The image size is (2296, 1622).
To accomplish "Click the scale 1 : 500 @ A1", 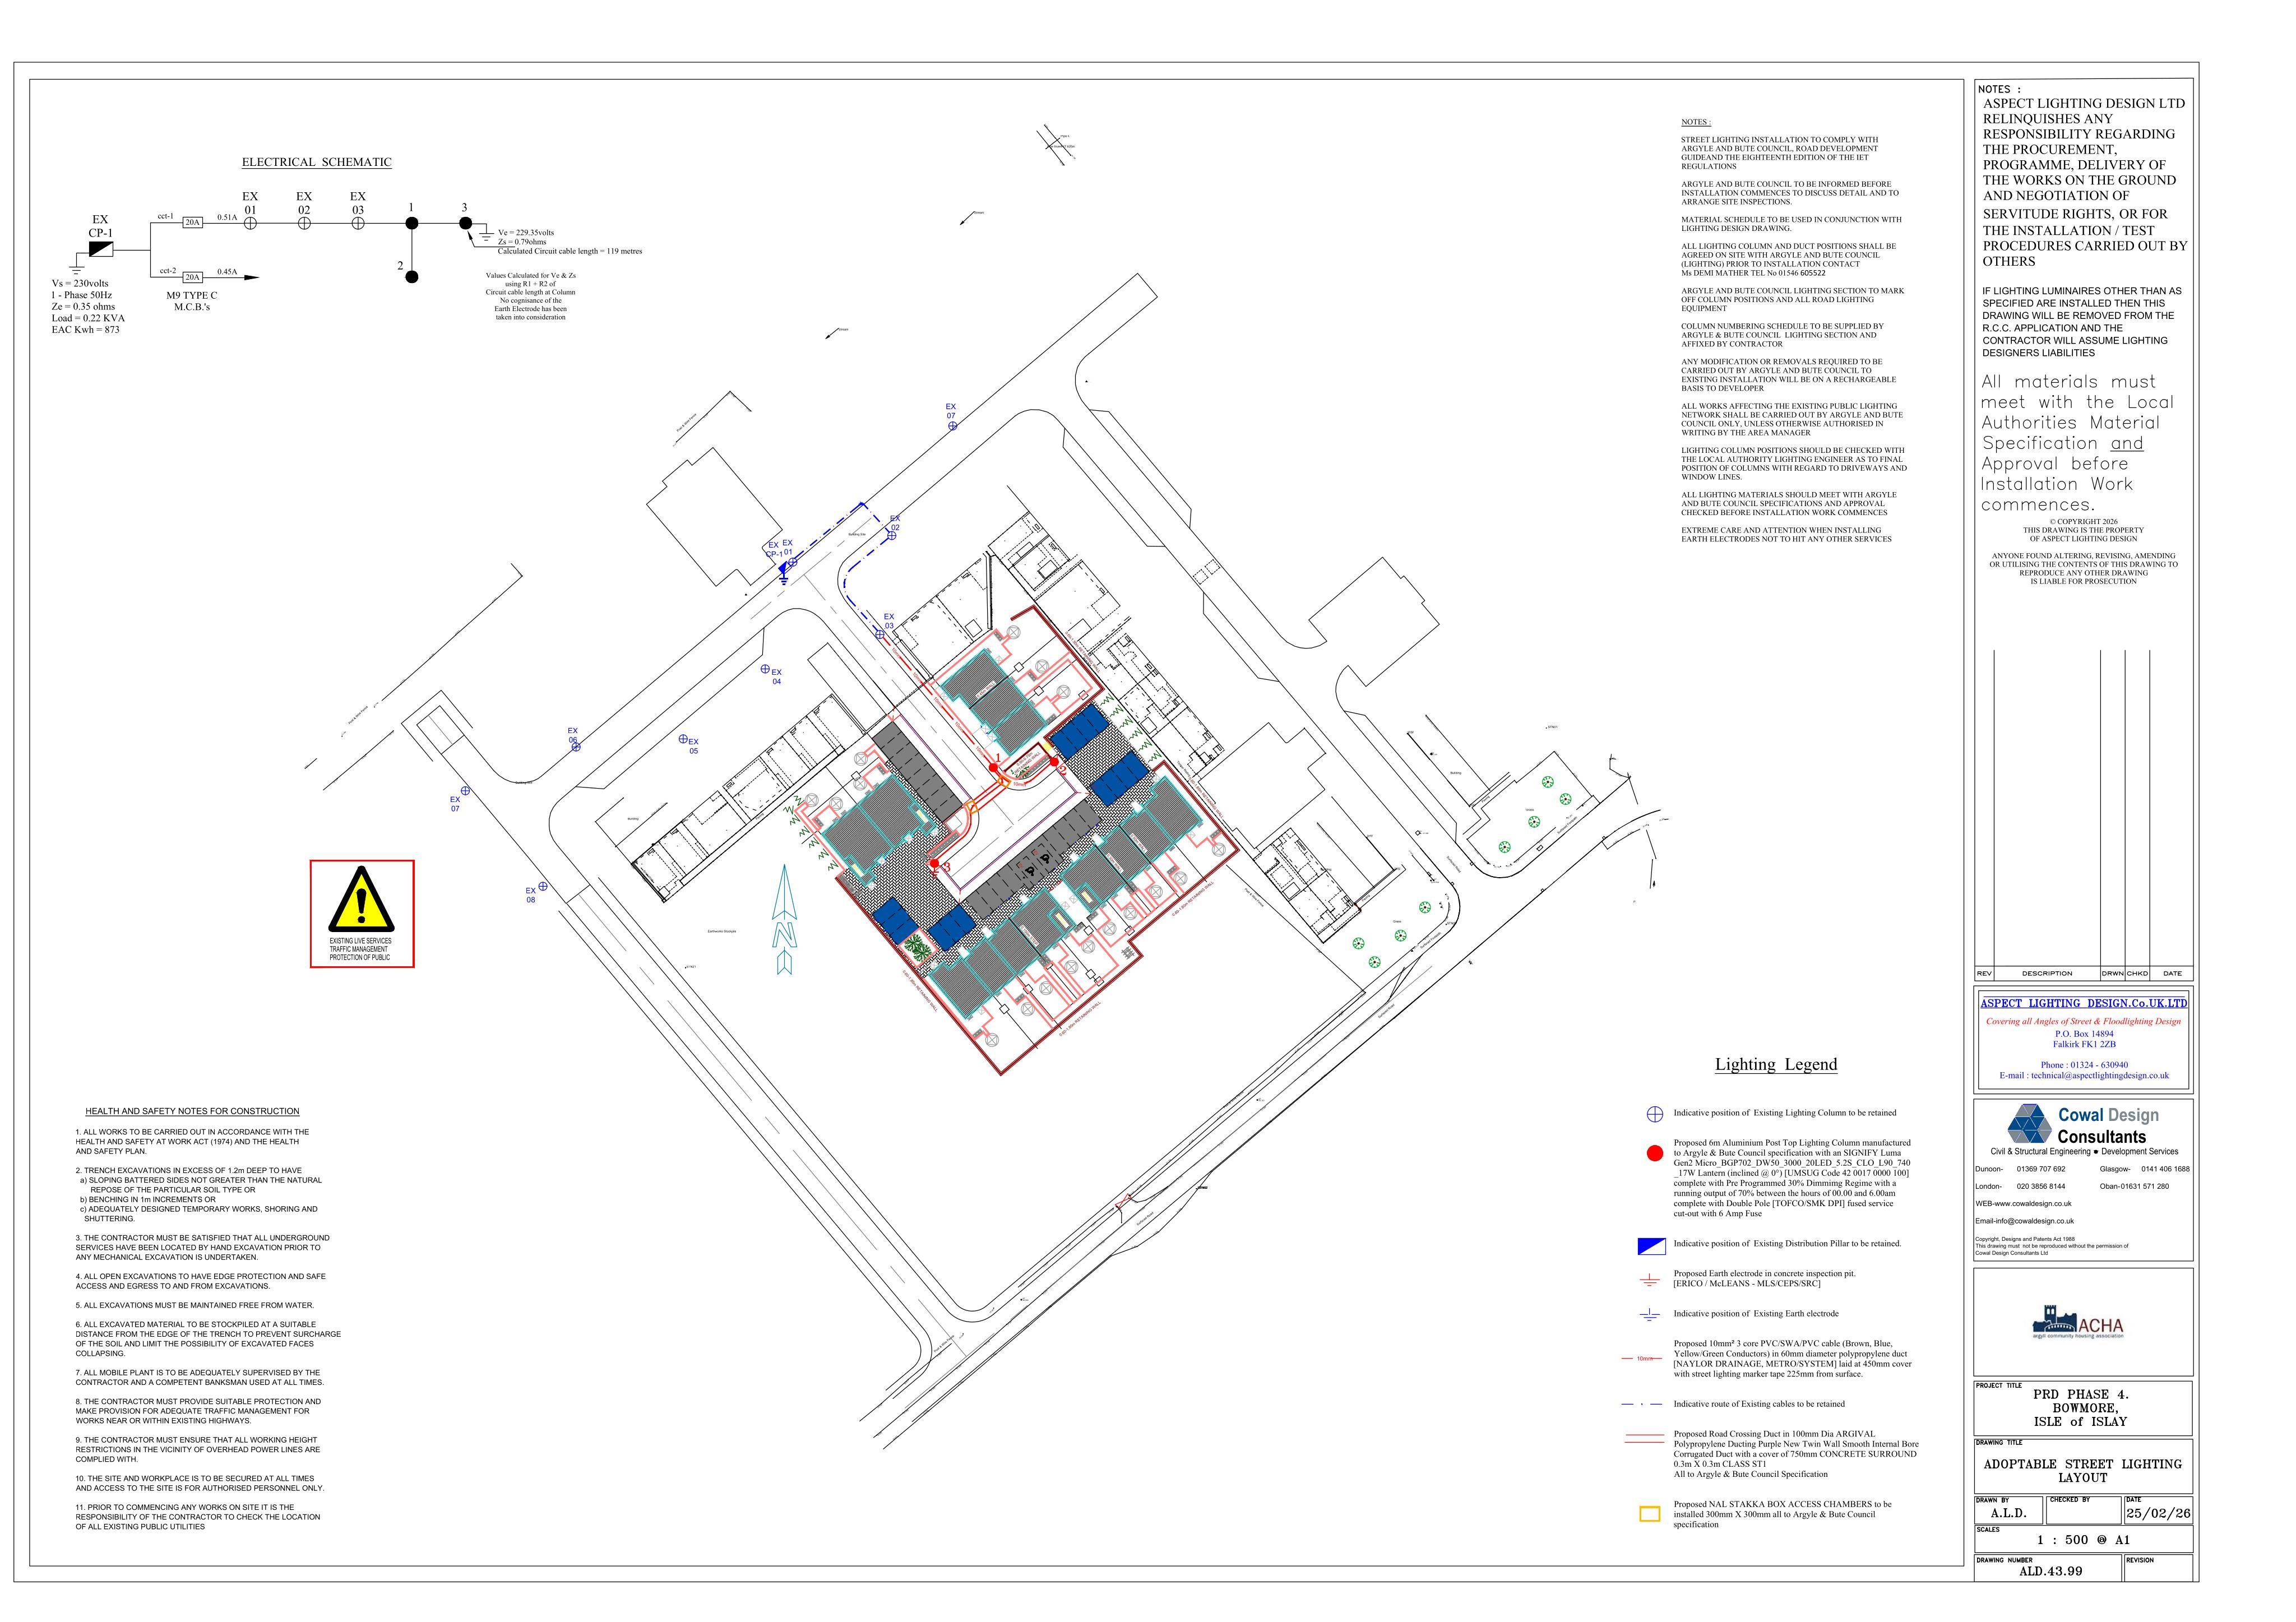I will point(2083,1540).
